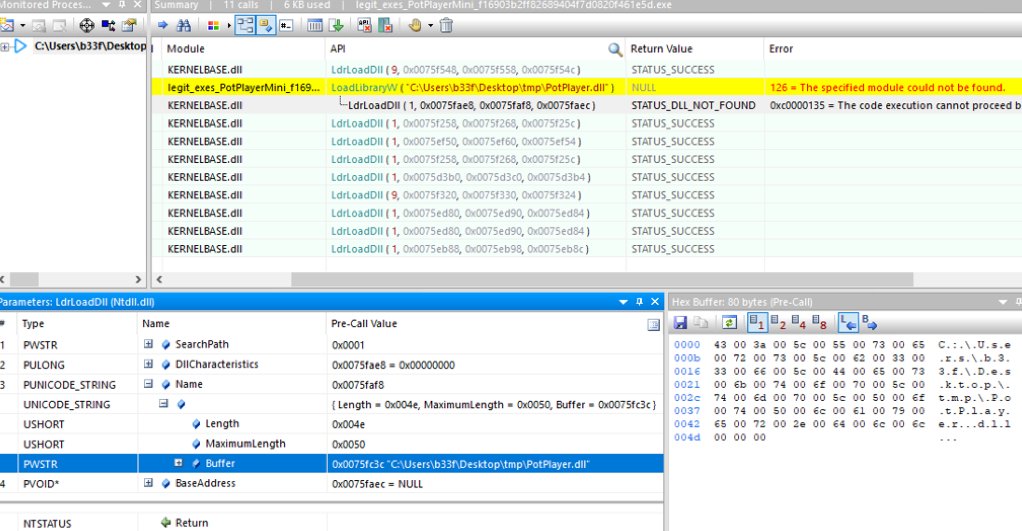Viewport: 1022px width, 531px height.
Task: Clear calls with the trash can icon
Action: pos(446,25)
